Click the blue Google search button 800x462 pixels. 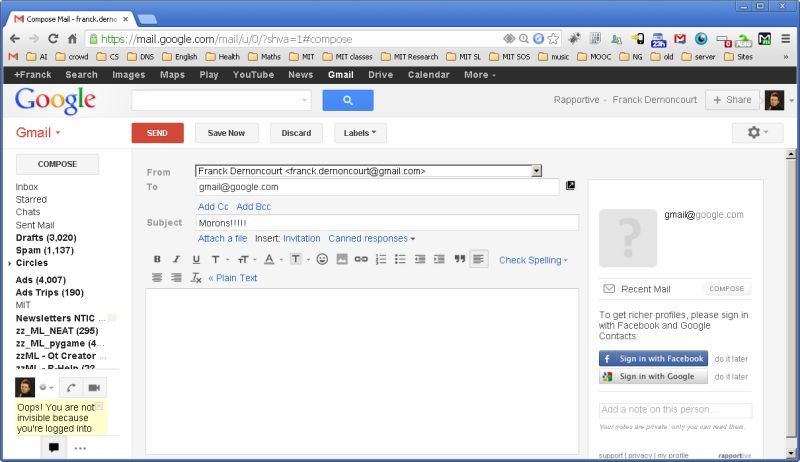(348, 100)
